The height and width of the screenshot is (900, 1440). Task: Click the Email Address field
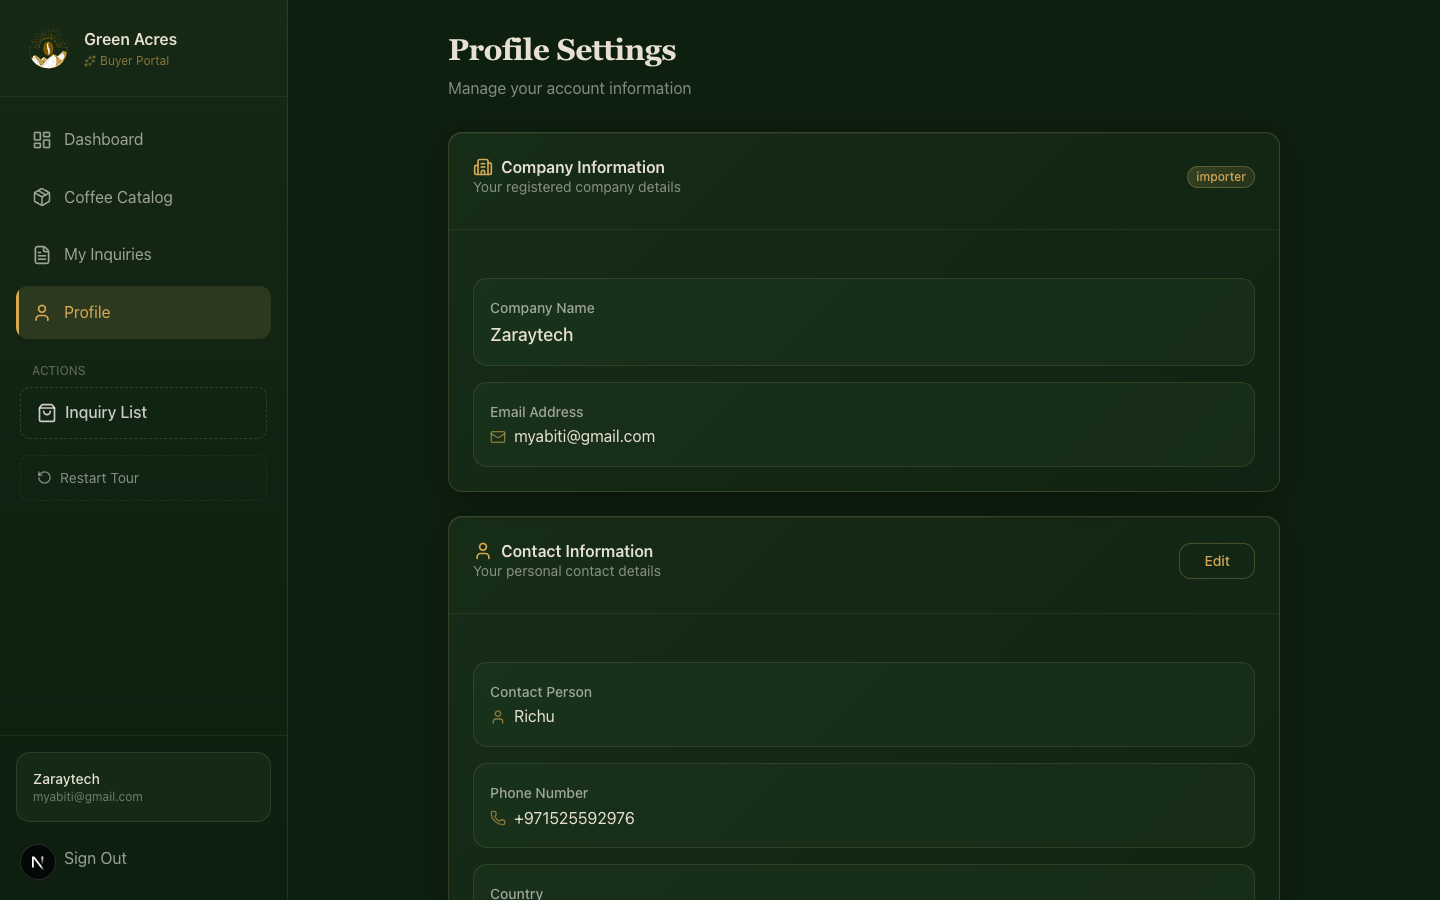[864, 425]
